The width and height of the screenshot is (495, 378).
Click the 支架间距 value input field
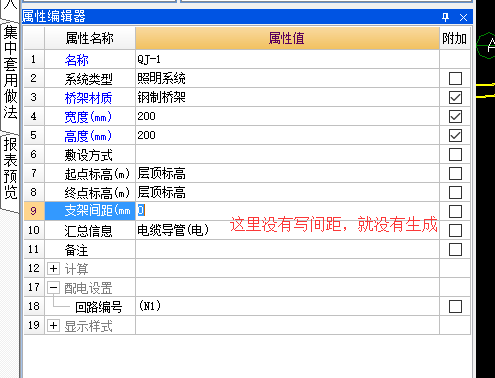pyautogui.click(x=287, y=211)
